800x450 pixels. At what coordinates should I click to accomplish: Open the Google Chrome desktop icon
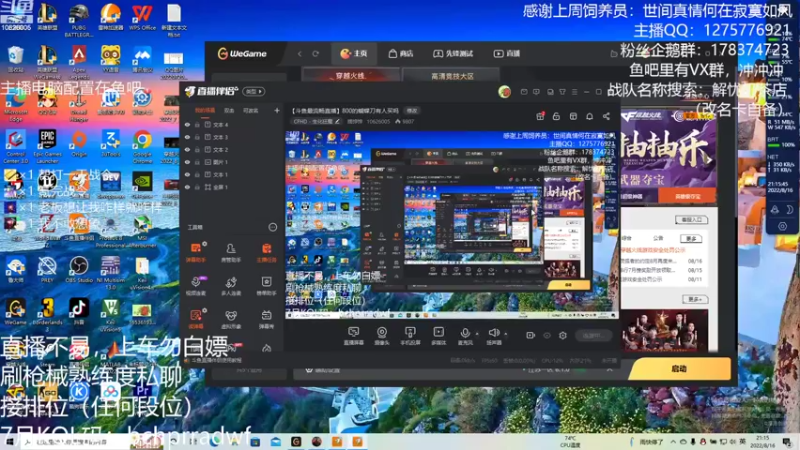[142, 146]
